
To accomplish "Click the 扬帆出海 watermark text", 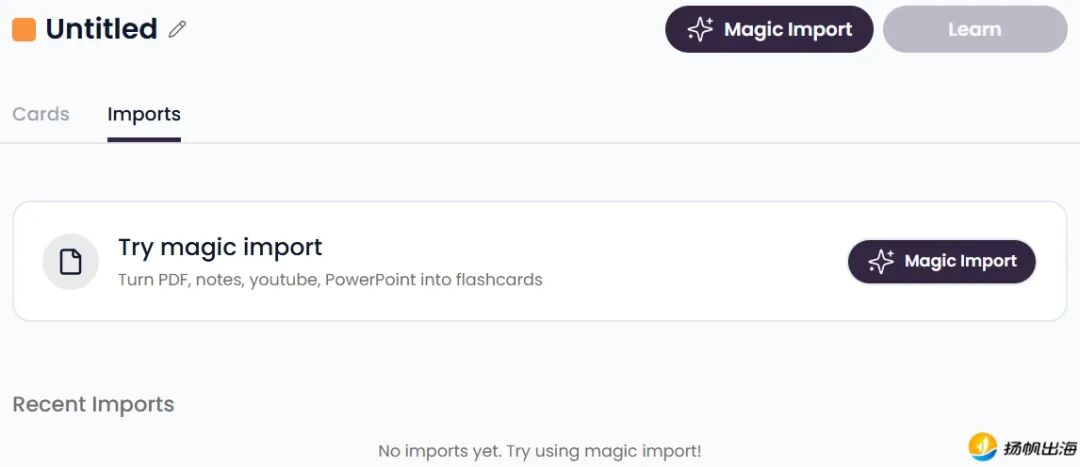I will click(x=1040, y=448).
